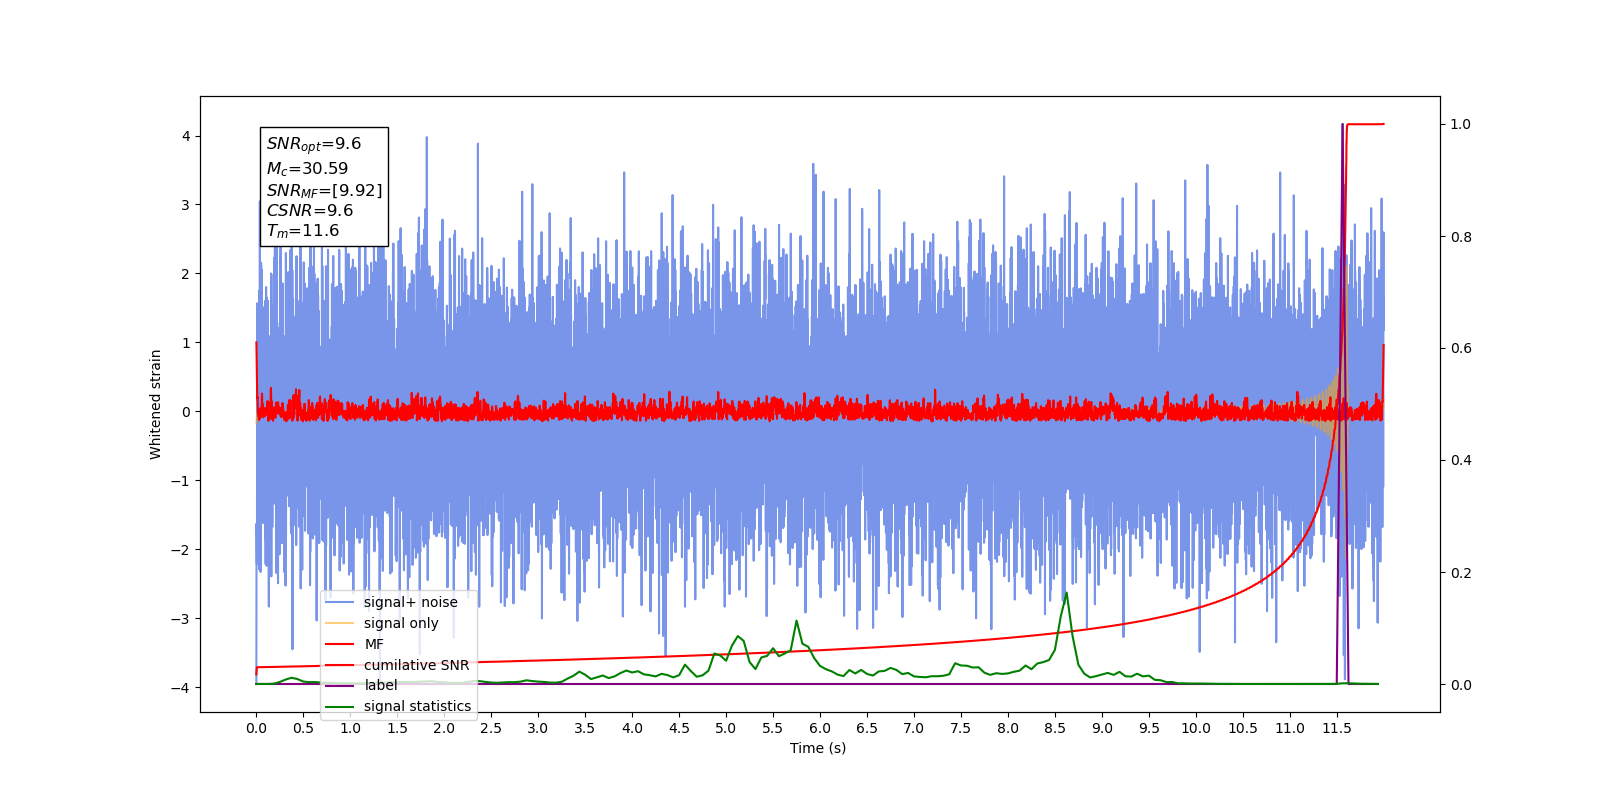Click x-axis tick label 11.5

(x=1337, y=728)
